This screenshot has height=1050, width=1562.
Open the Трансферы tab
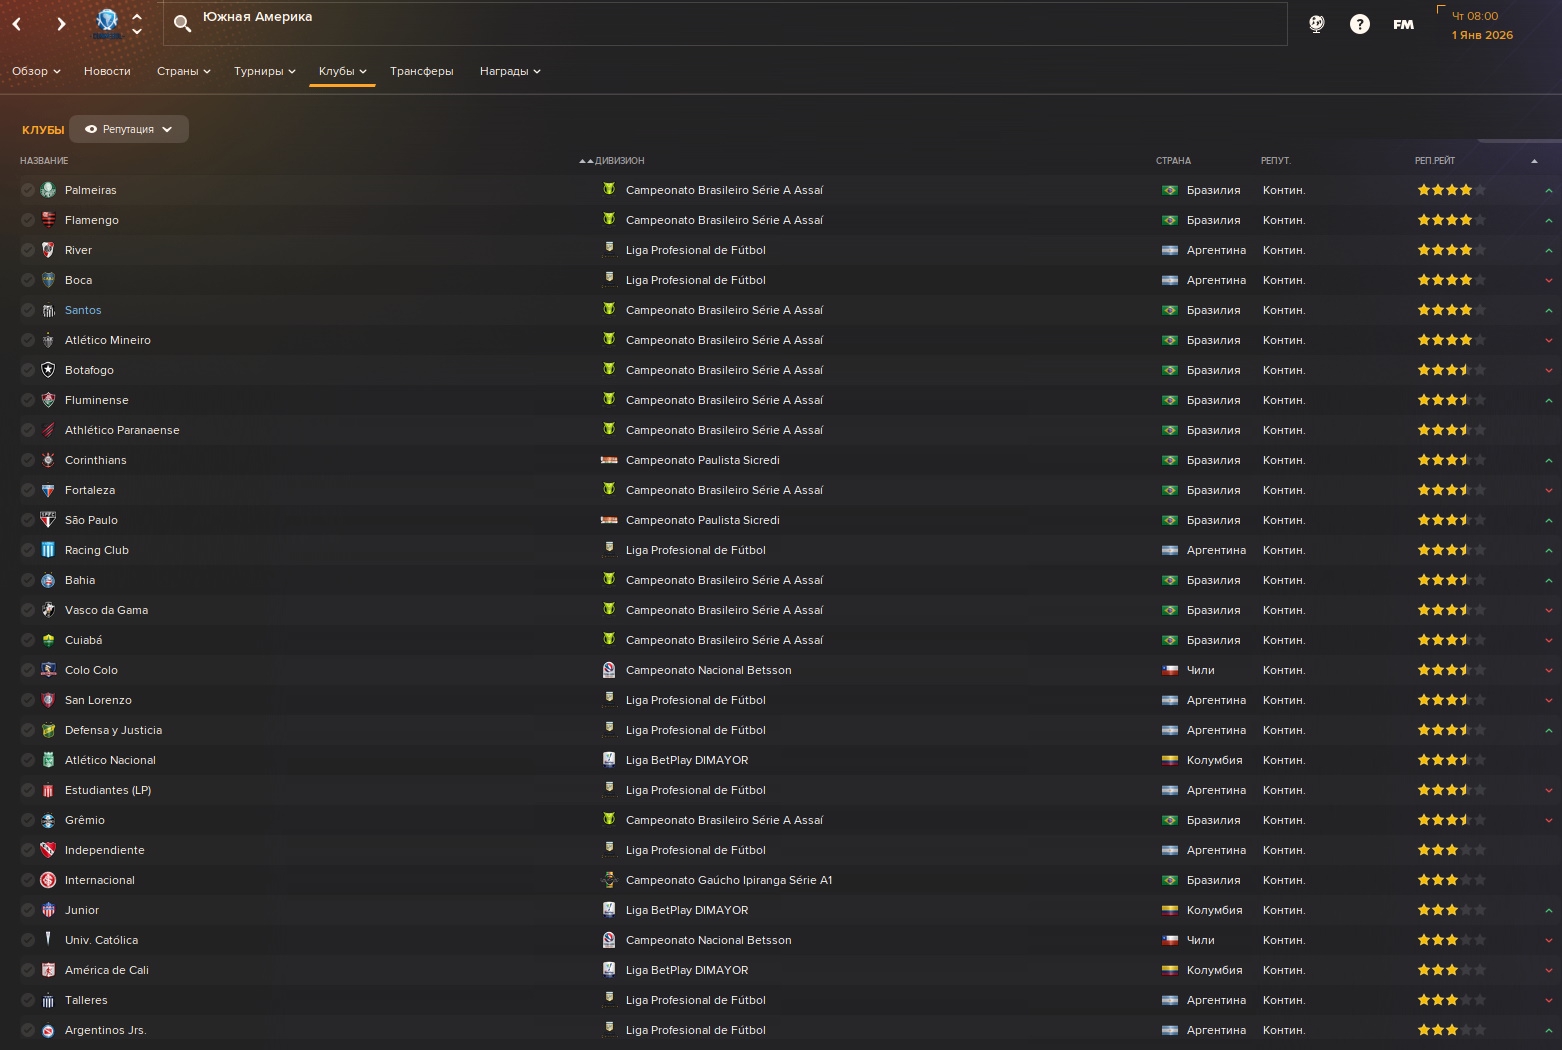tap(421, 71)
